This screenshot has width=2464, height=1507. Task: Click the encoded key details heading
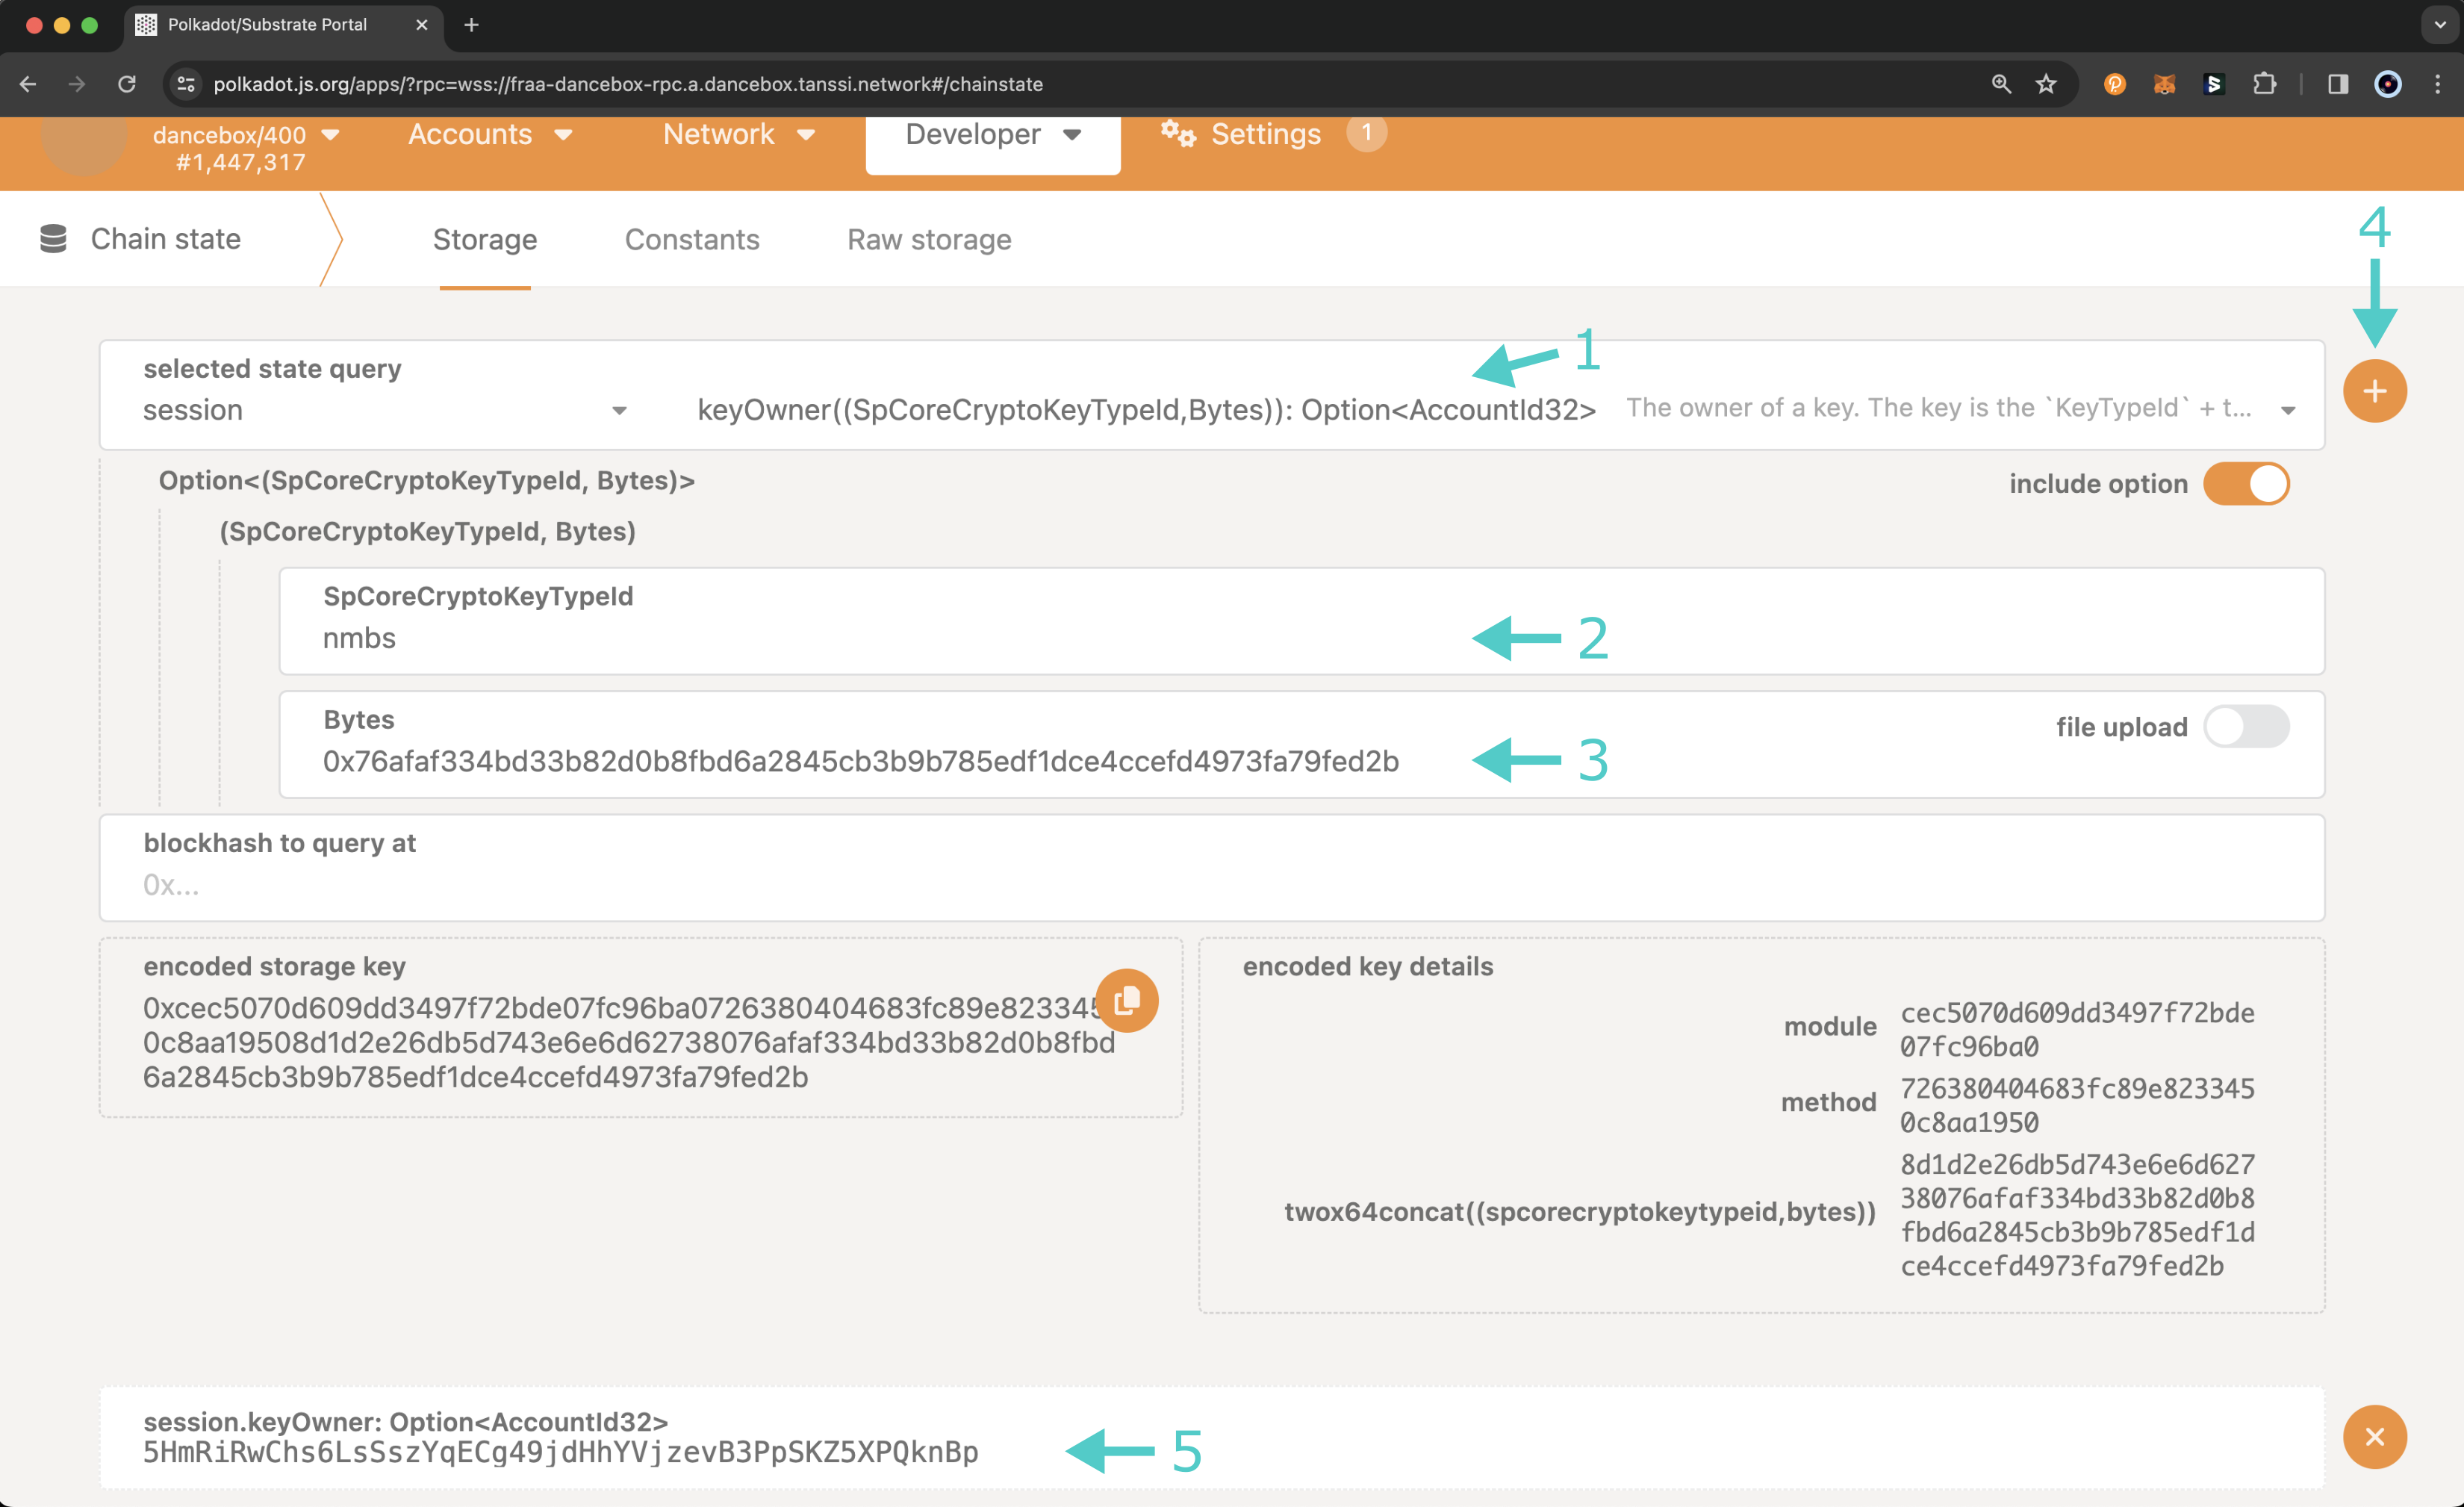tap(1367, 966)
